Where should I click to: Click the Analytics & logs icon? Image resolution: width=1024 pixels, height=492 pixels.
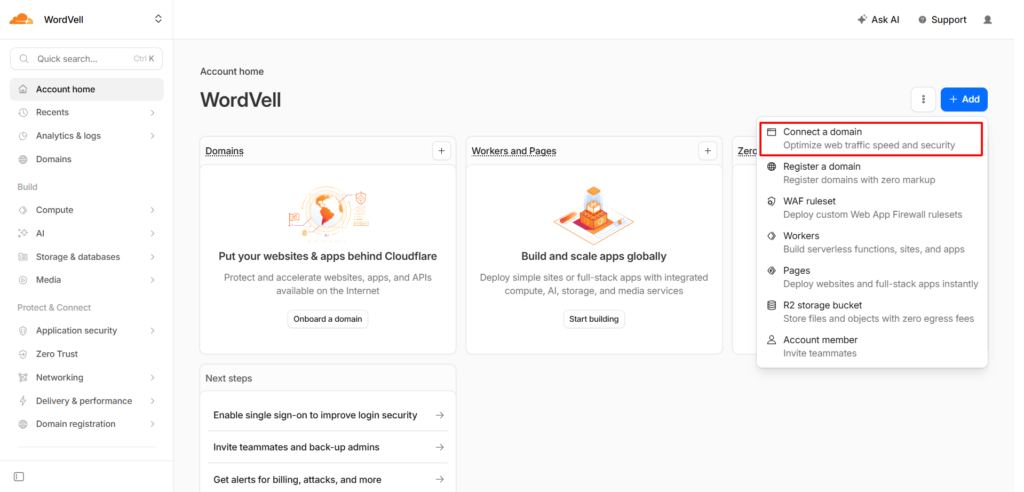tap(23, 136)
